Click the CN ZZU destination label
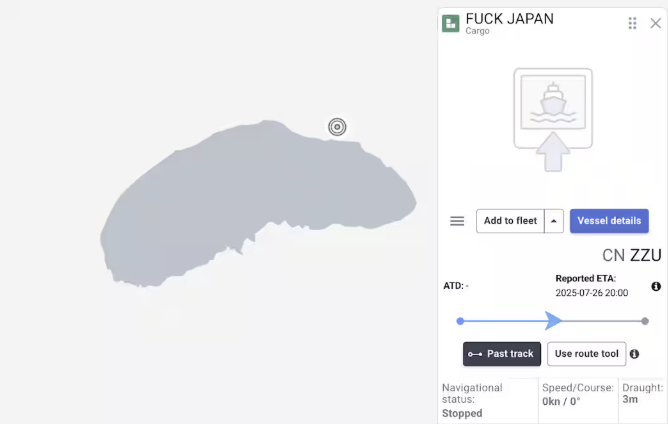668x424 pixels. pyautogui.click(x=631, y=255)
